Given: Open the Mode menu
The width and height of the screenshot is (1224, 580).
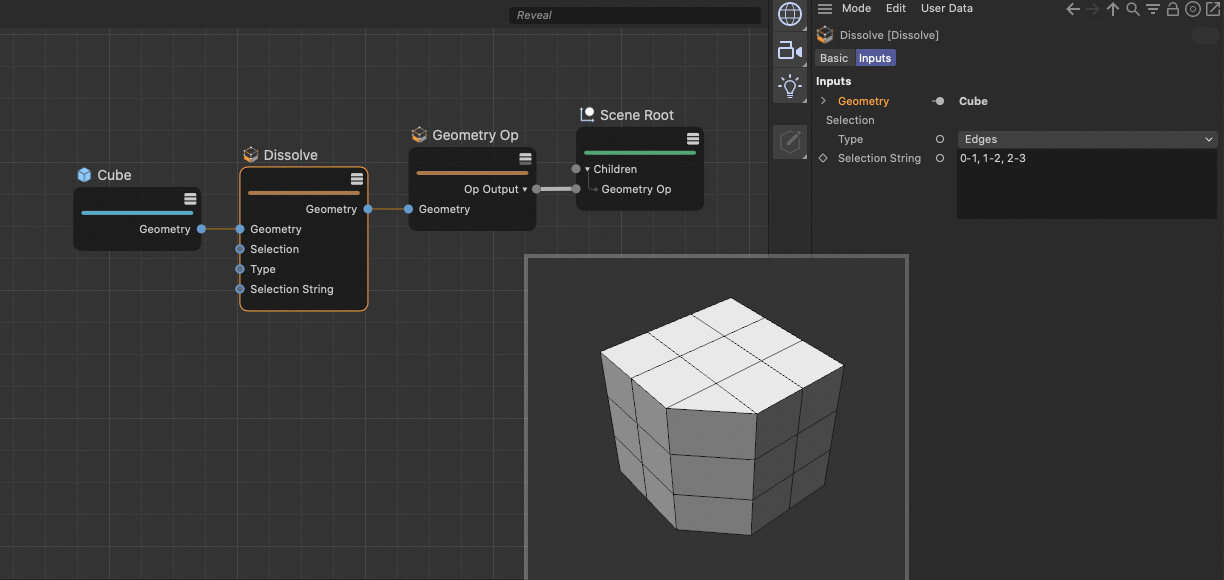Looking at the screenshot, I should coord(856,8).
